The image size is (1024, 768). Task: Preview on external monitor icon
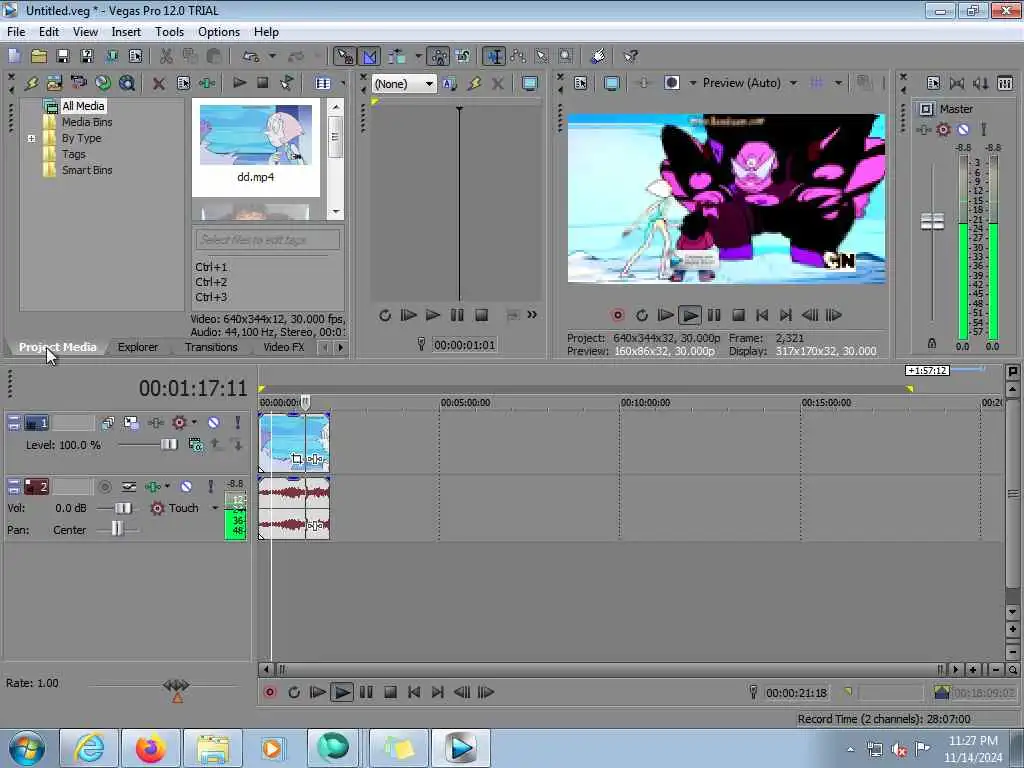point(611,83)
